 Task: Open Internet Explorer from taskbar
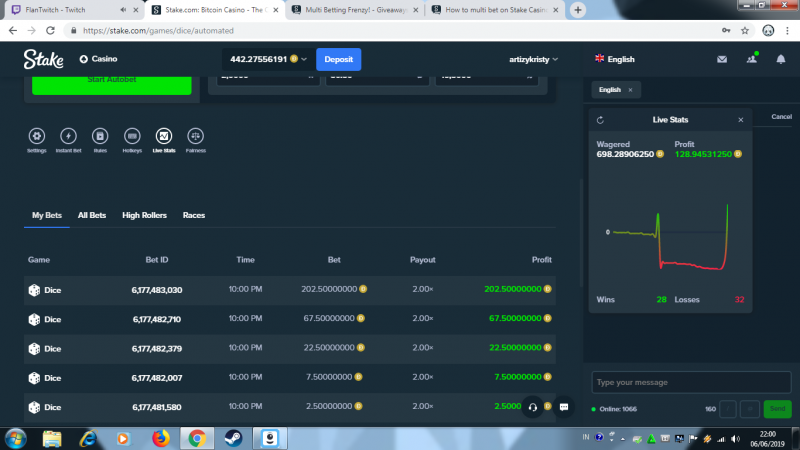[x=88, y=438]
